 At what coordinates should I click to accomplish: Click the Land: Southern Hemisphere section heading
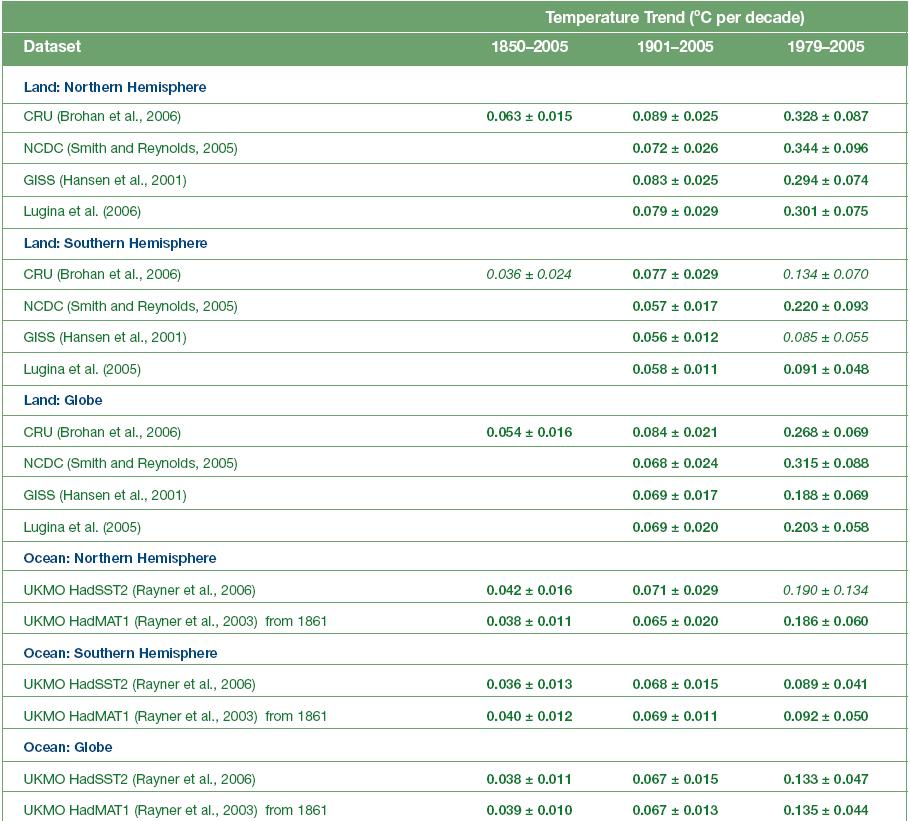point(116,243)
